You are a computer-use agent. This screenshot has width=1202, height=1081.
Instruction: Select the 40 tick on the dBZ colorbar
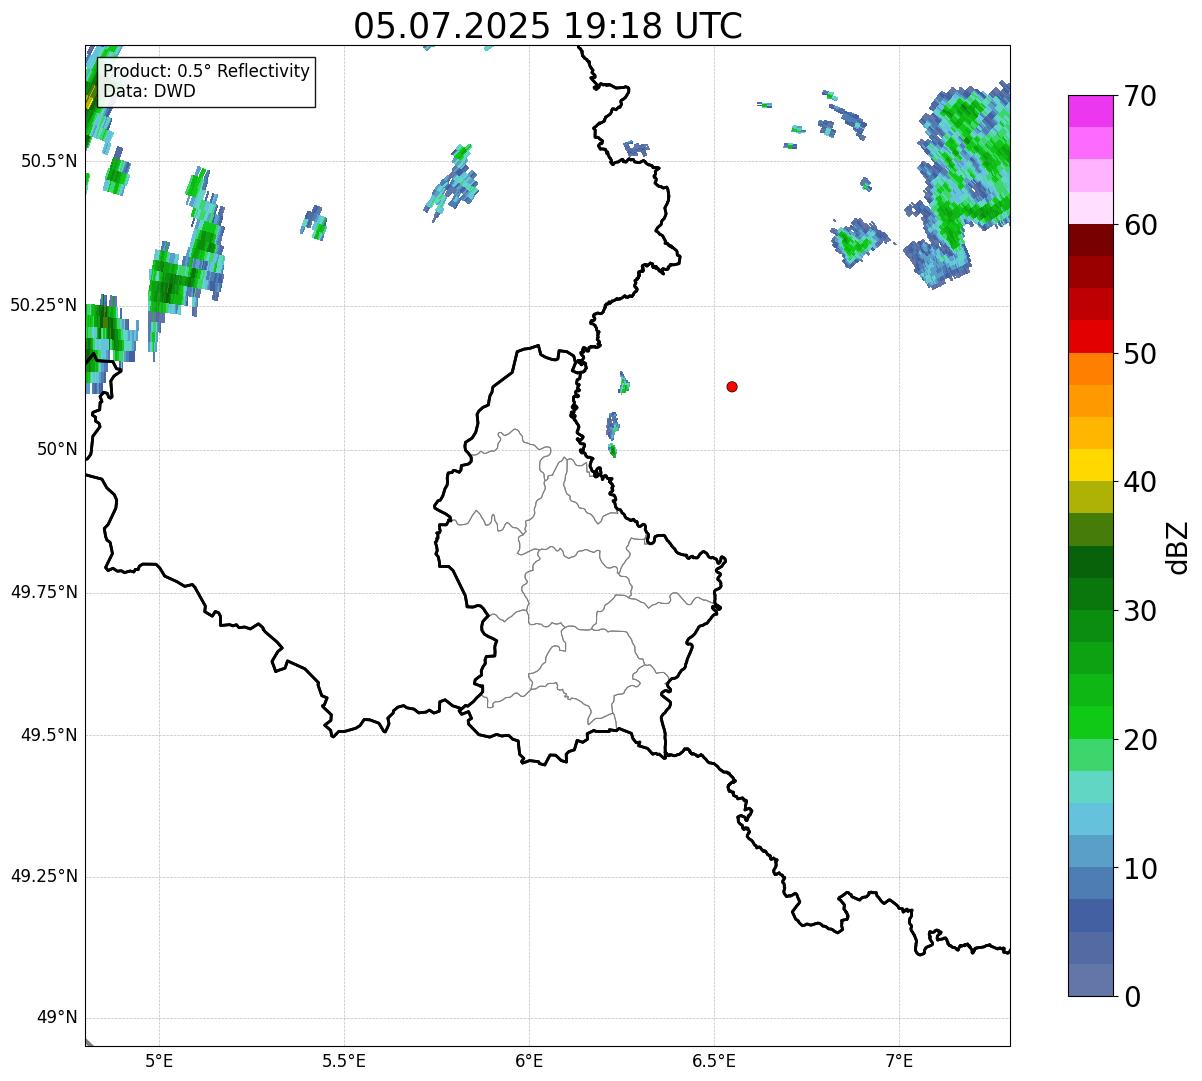[1140, 482]
